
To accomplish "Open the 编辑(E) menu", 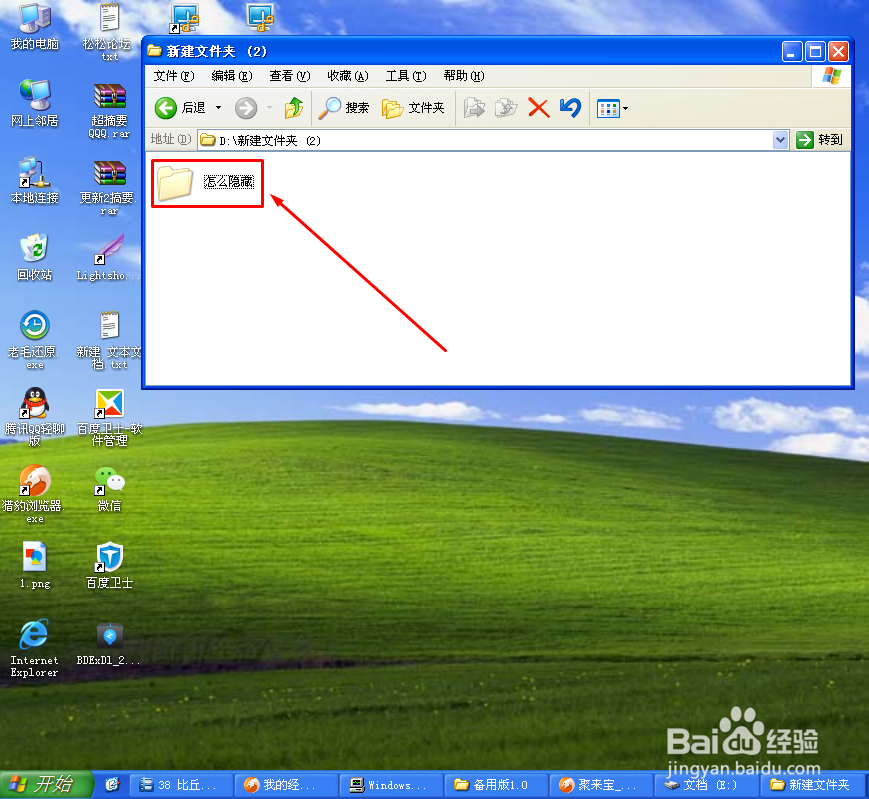I will [x=232, y=76].
